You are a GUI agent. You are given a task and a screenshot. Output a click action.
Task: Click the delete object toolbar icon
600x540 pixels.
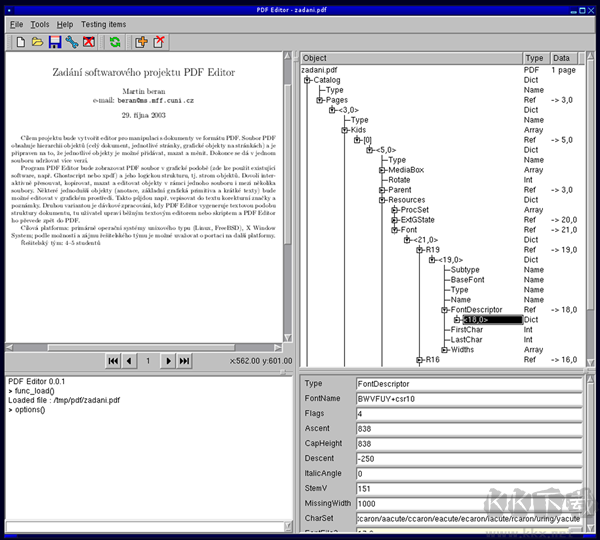point(159,42)
